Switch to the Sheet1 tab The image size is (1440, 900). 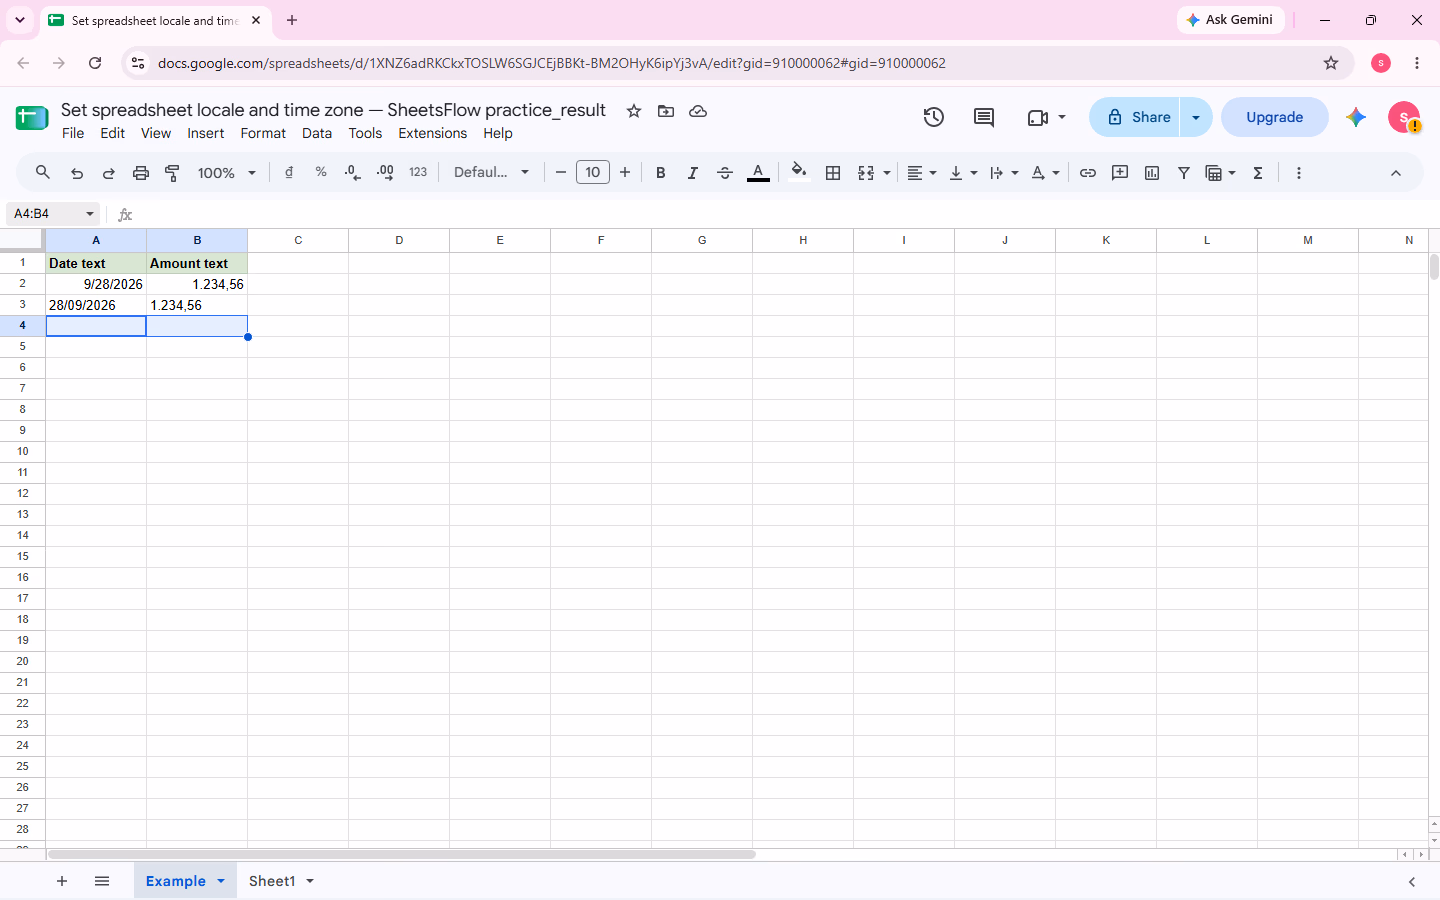[272, 881]
